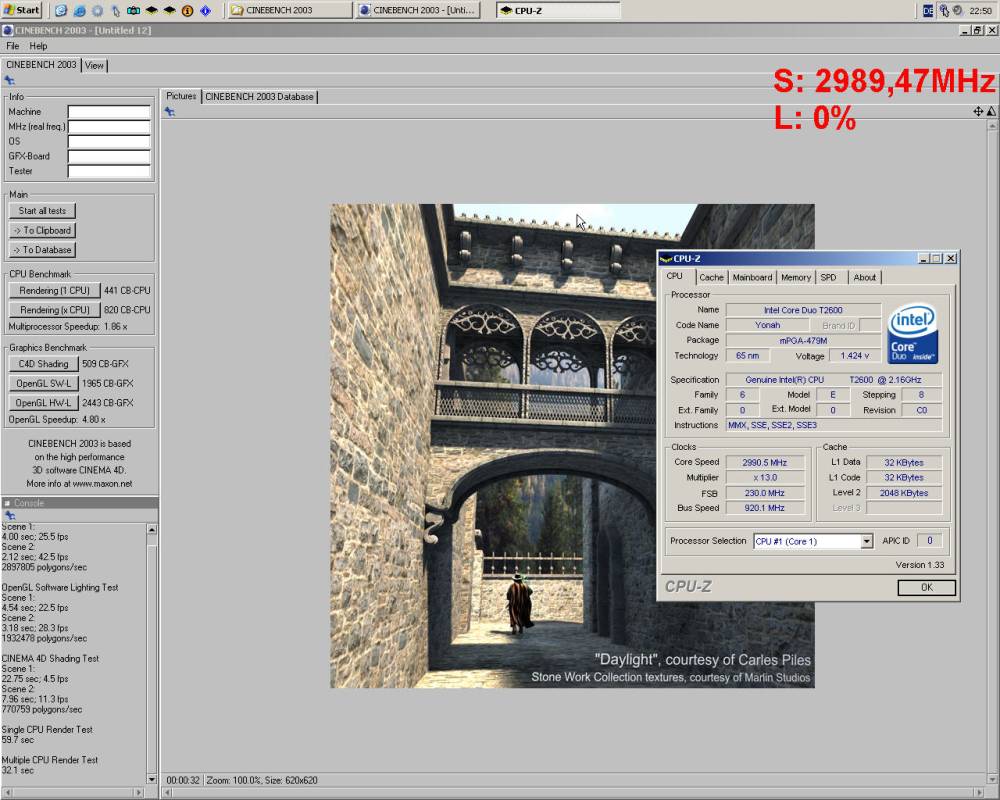Open the orange info Quick Launch icon
The image size is (1000, 800).
tap(188, 10)
